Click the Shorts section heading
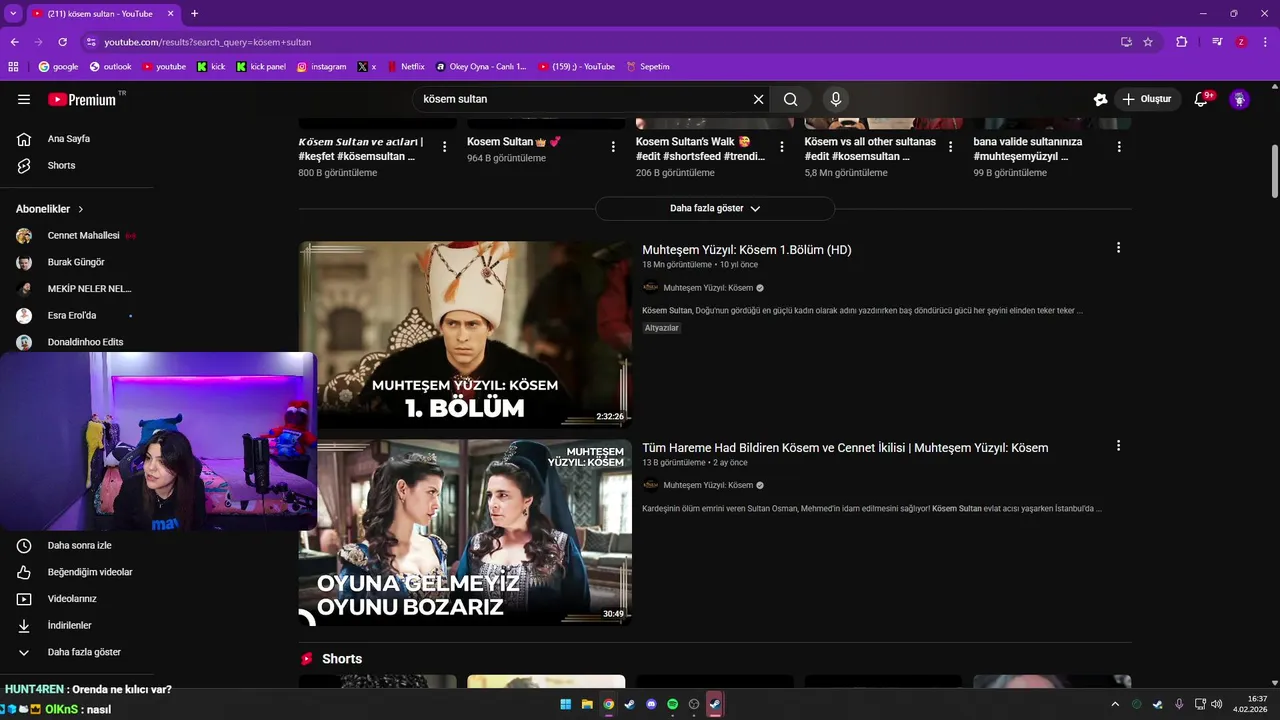The height and width of the screenshot is (720, 1280). (x=342, y=659)
